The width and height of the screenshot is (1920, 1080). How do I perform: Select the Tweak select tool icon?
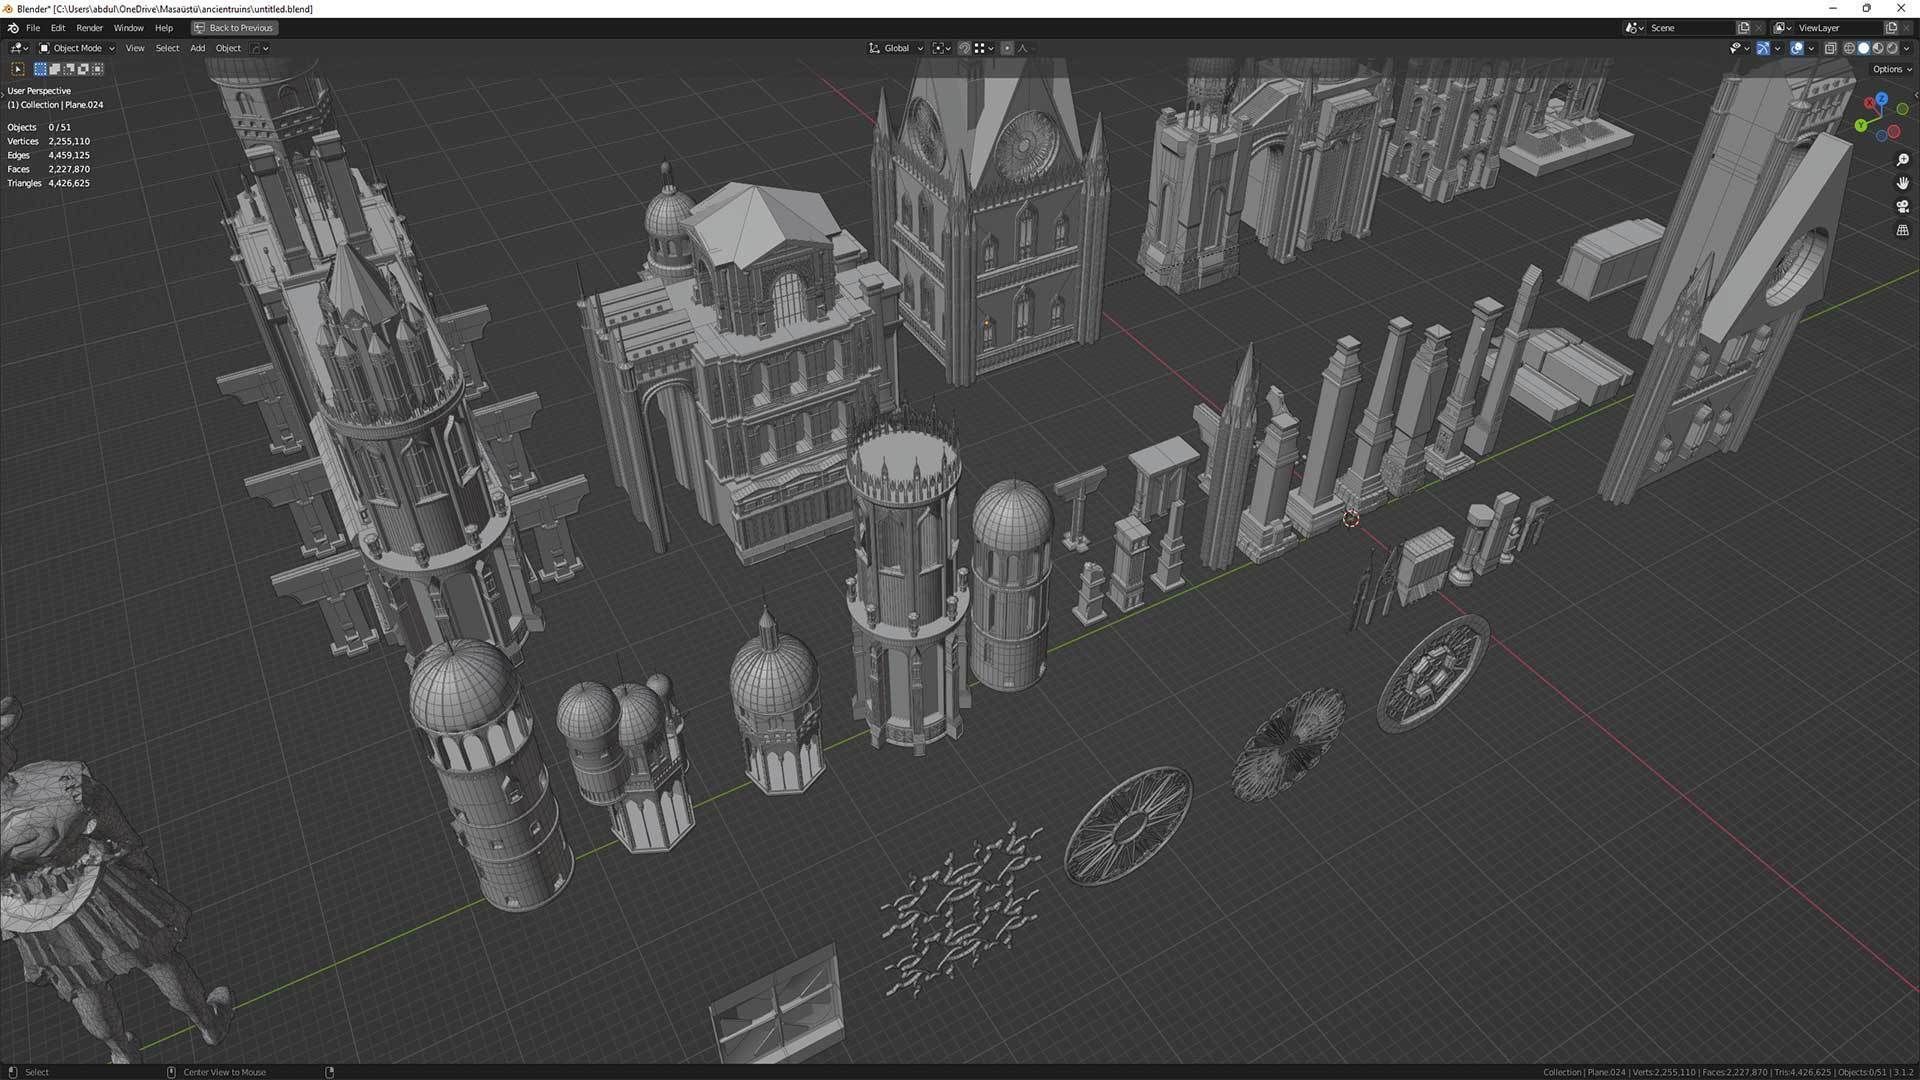click(18, 69)
